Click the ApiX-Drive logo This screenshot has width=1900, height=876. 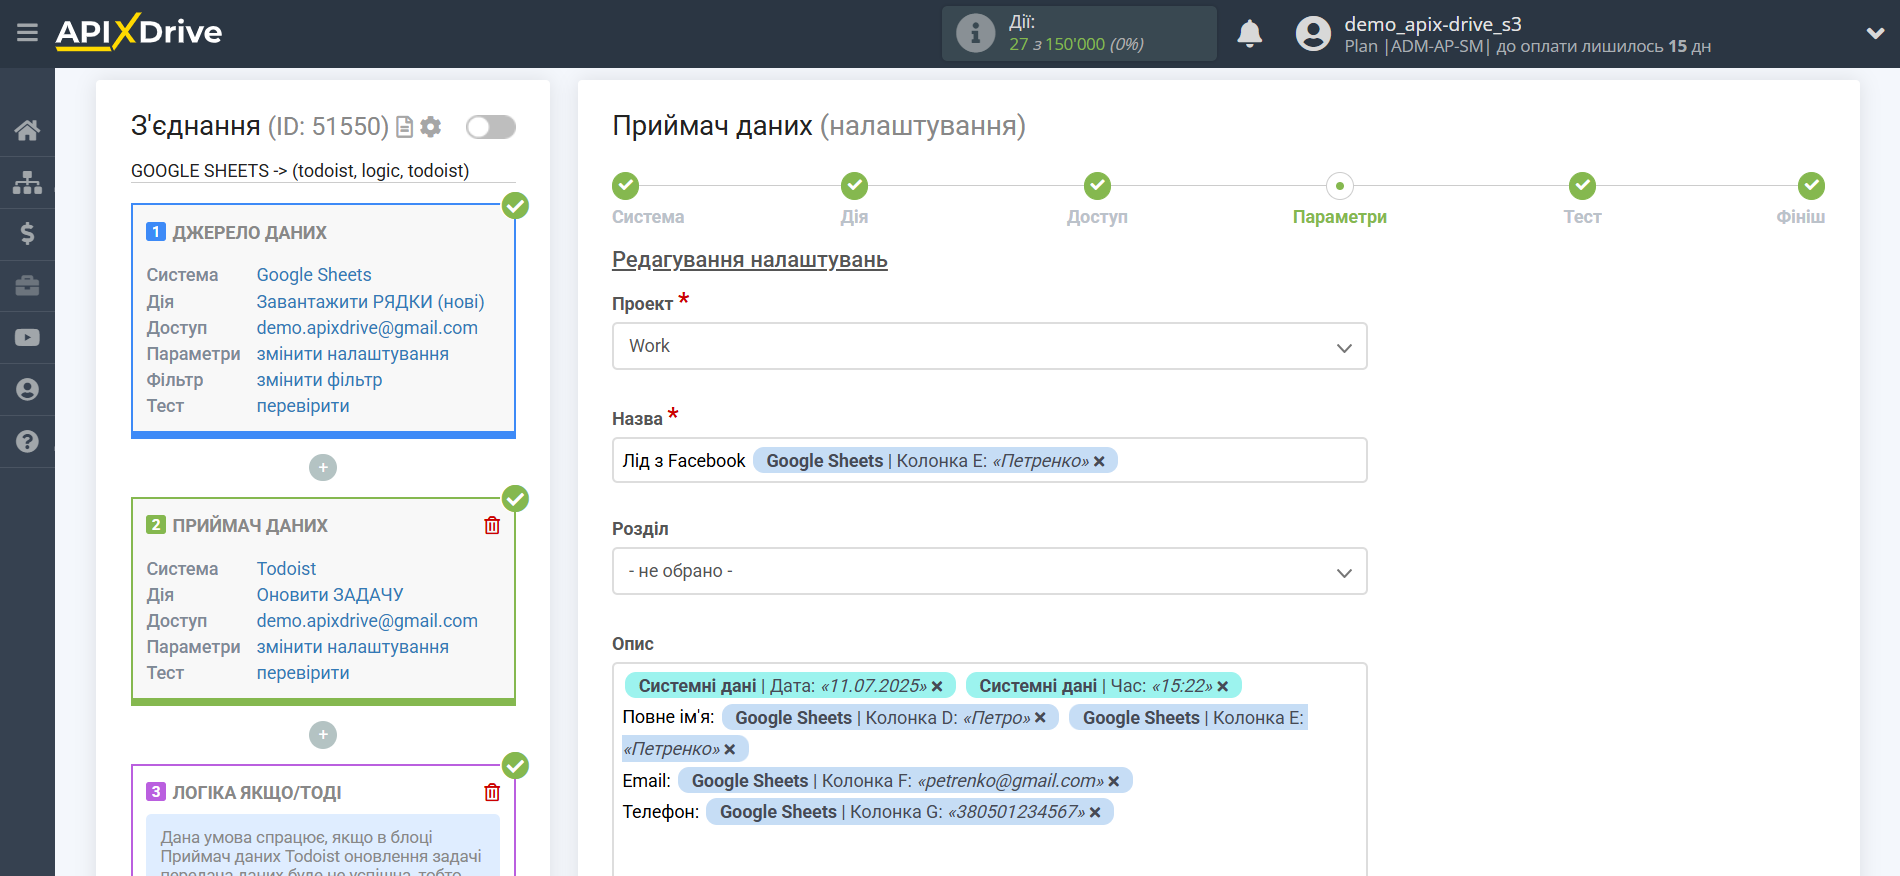point(139,32)
